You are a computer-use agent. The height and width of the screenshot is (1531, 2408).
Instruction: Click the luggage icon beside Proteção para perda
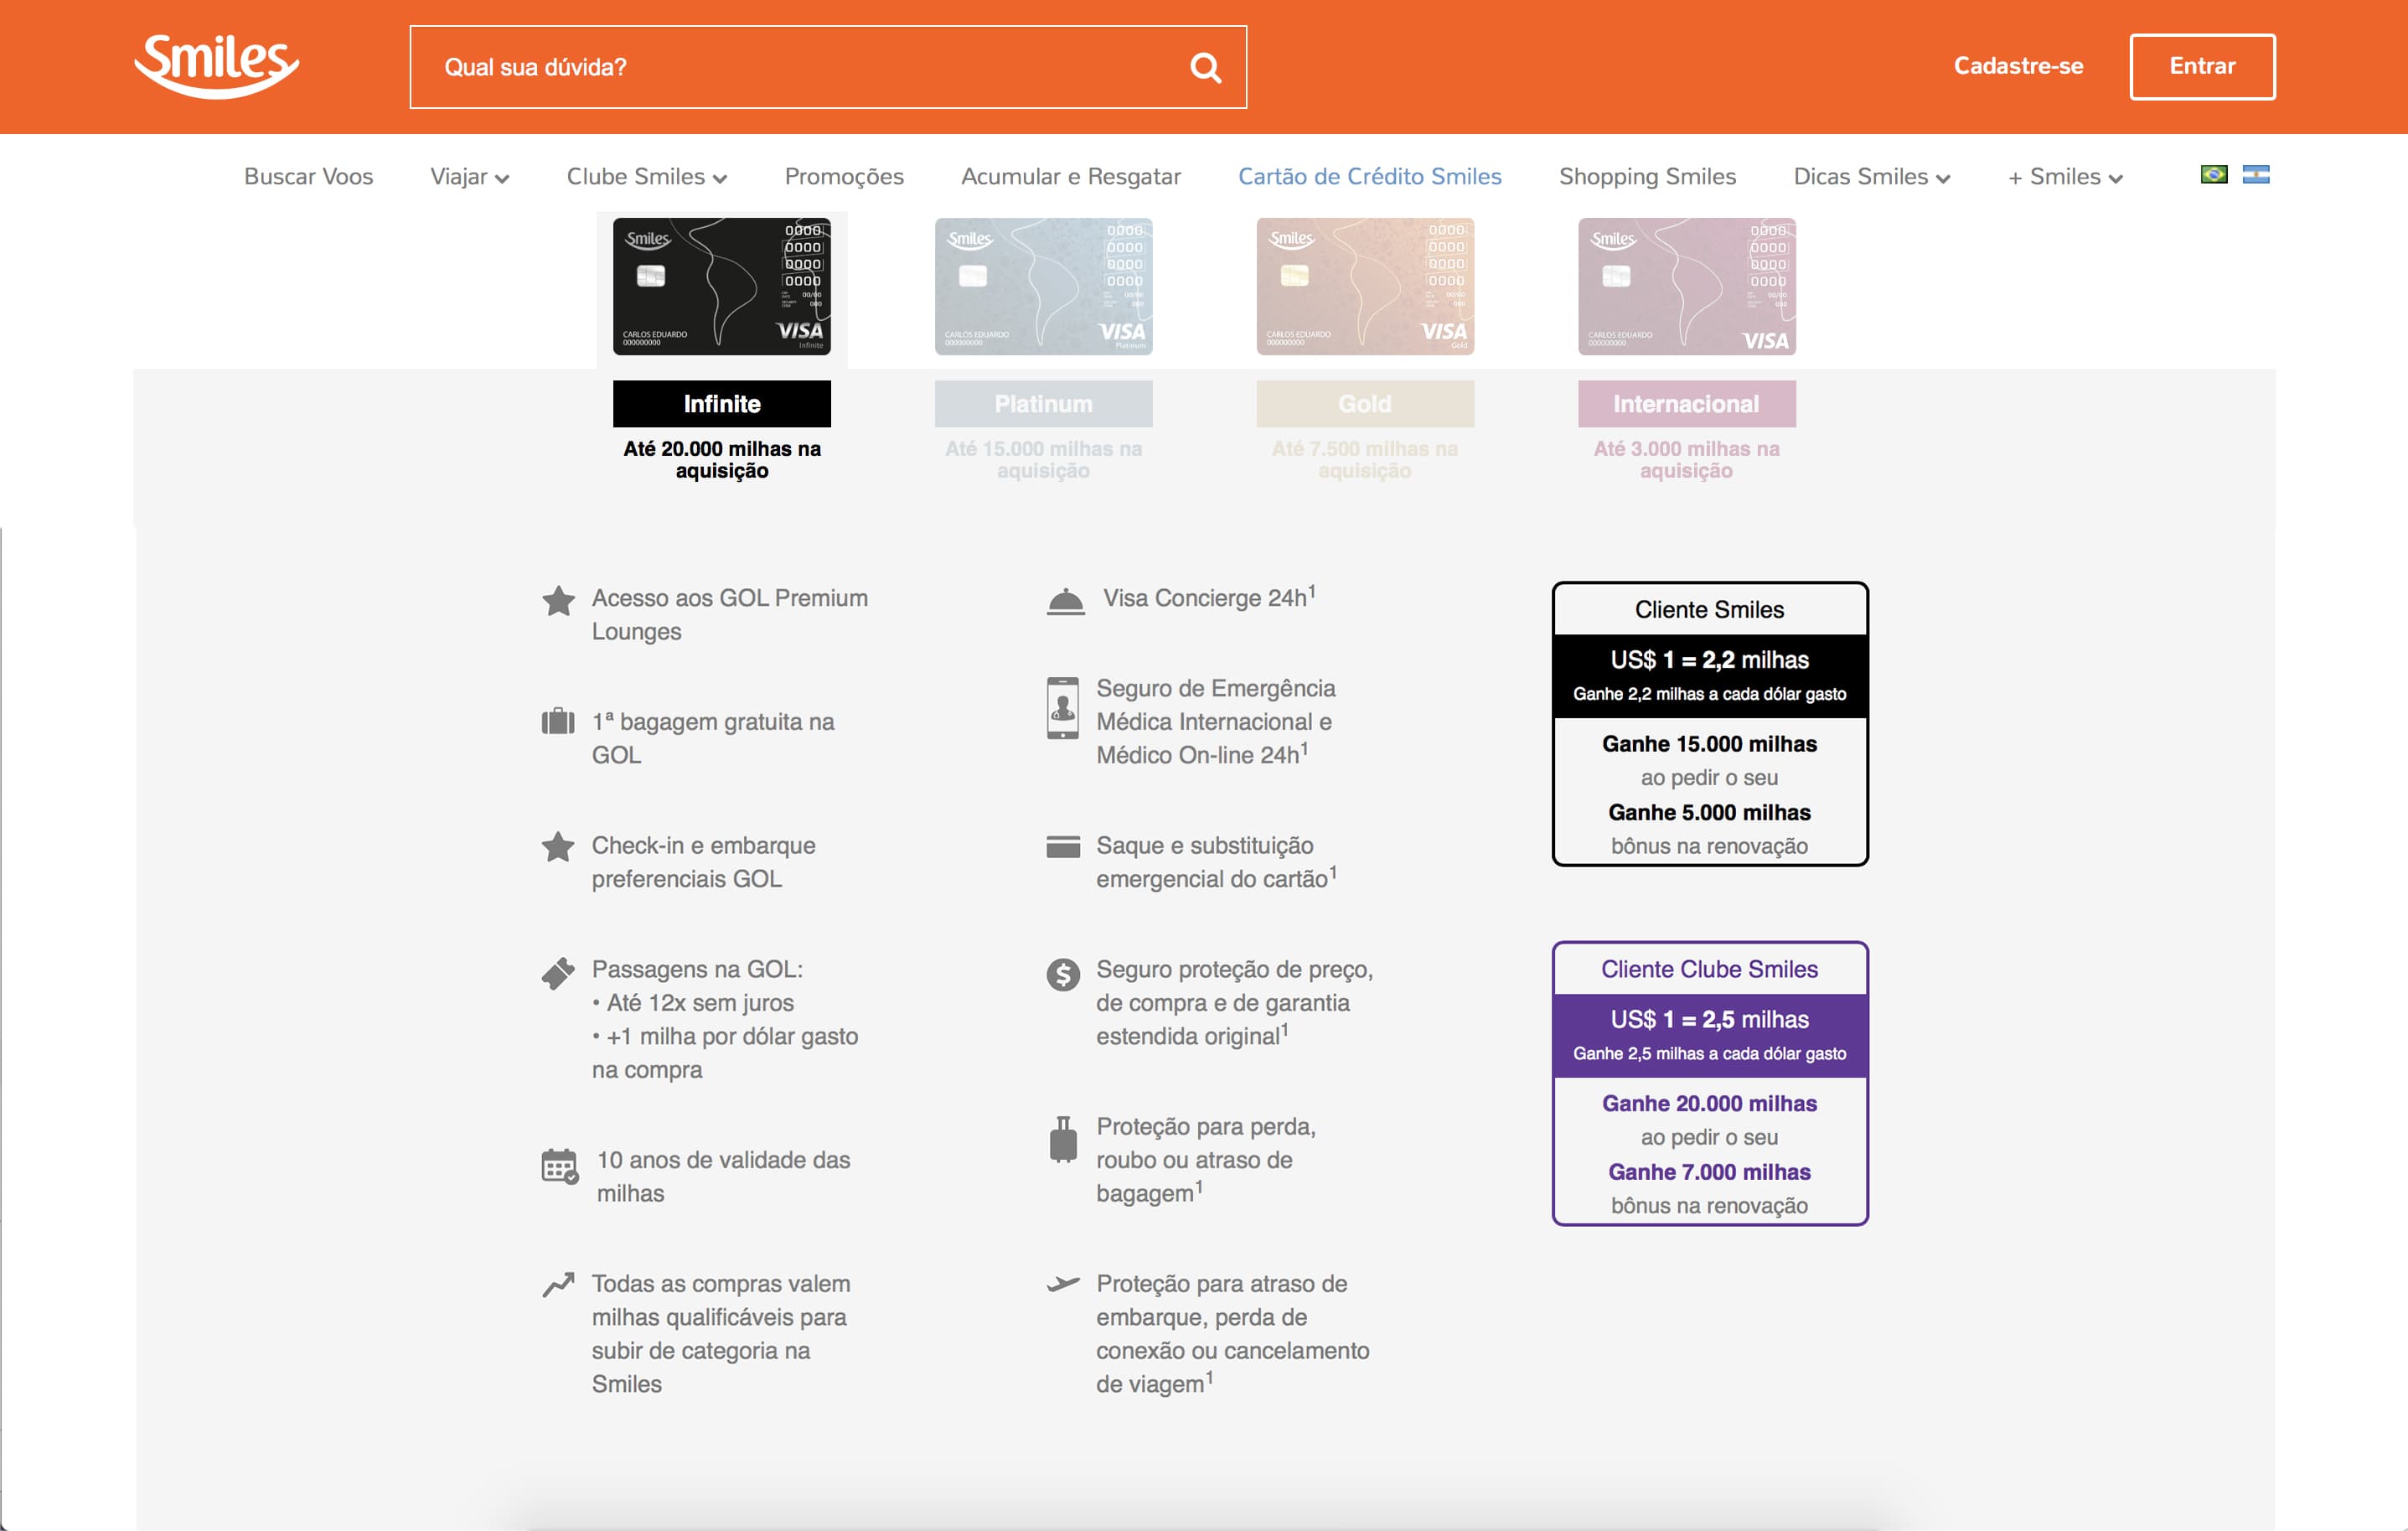click(1063, 1140)
